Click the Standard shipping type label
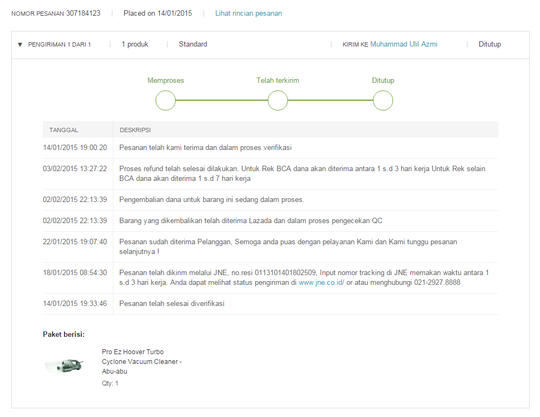Screen dimensions: 540x417 coord(193,44)
